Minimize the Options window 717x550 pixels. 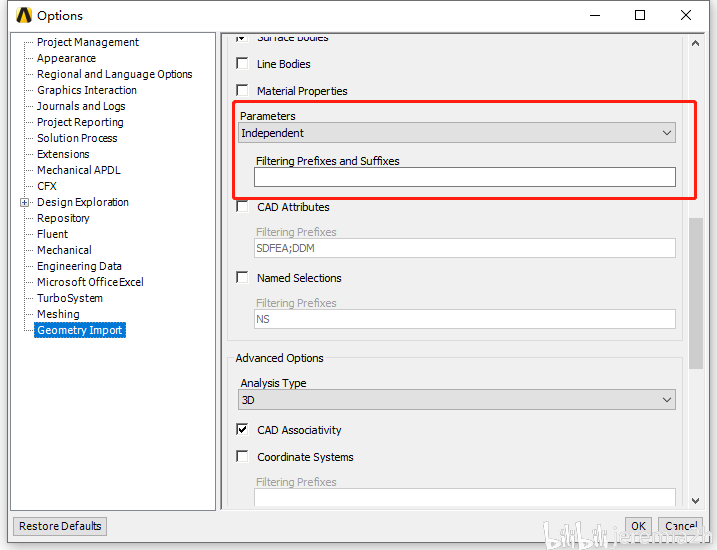point(595,15)
